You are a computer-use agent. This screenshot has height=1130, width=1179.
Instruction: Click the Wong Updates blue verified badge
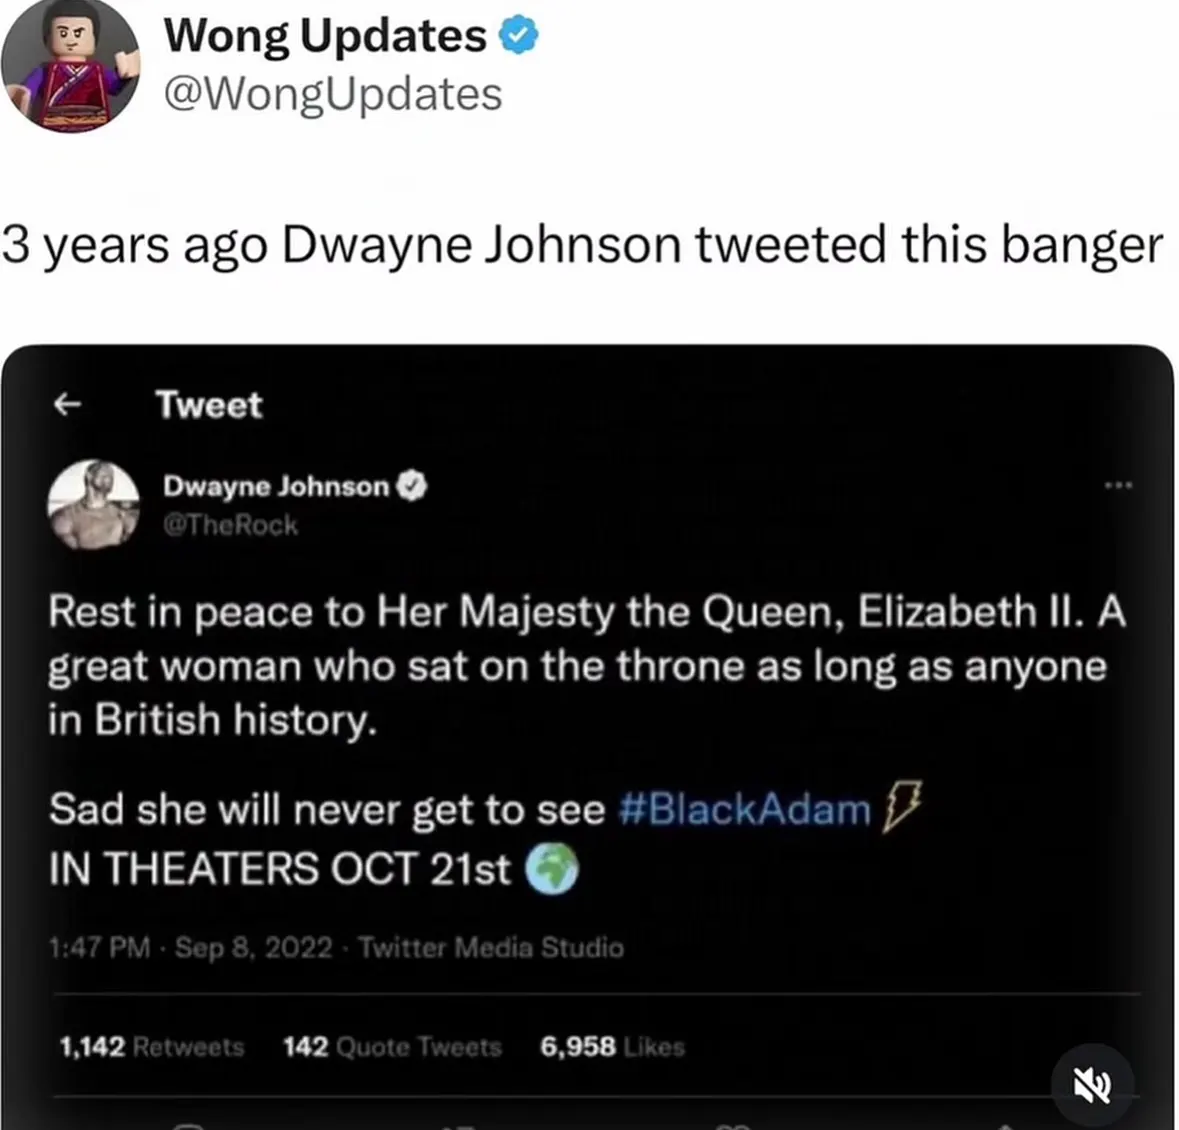520,36
